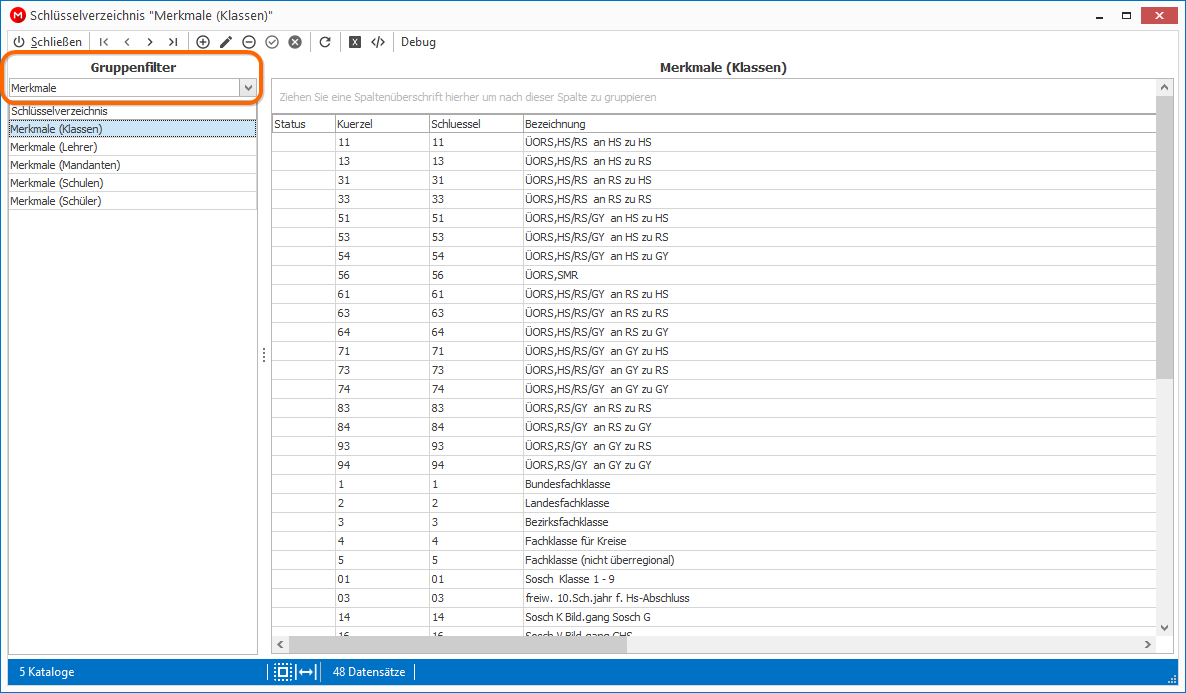This screenshot has width=1186, height=693.
Task: Edit the record with the pencil icon
Action: [225, 42]
